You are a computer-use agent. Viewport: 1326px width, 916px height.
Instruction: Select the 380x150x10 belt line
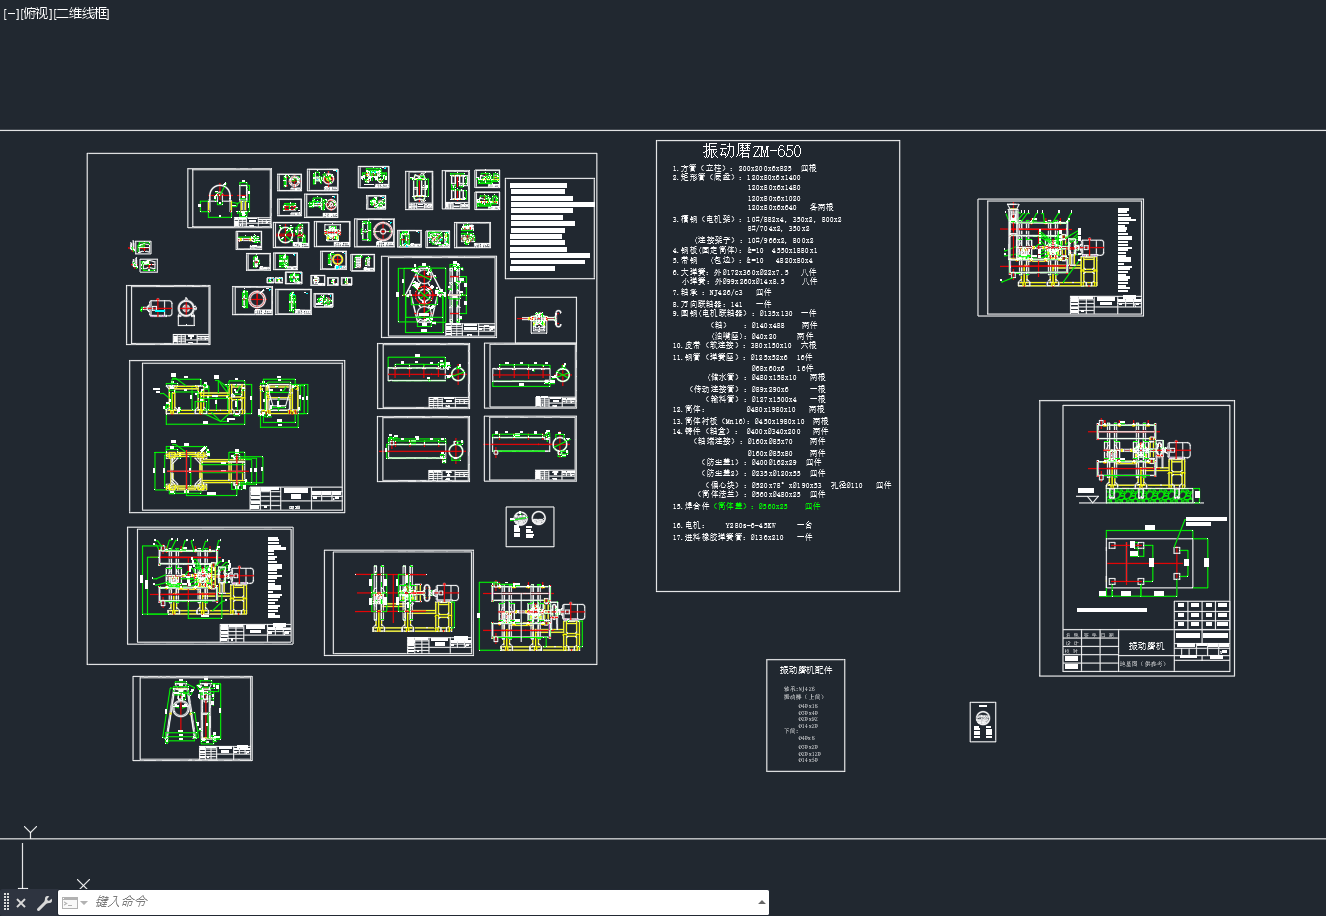(x=744, y=346)
